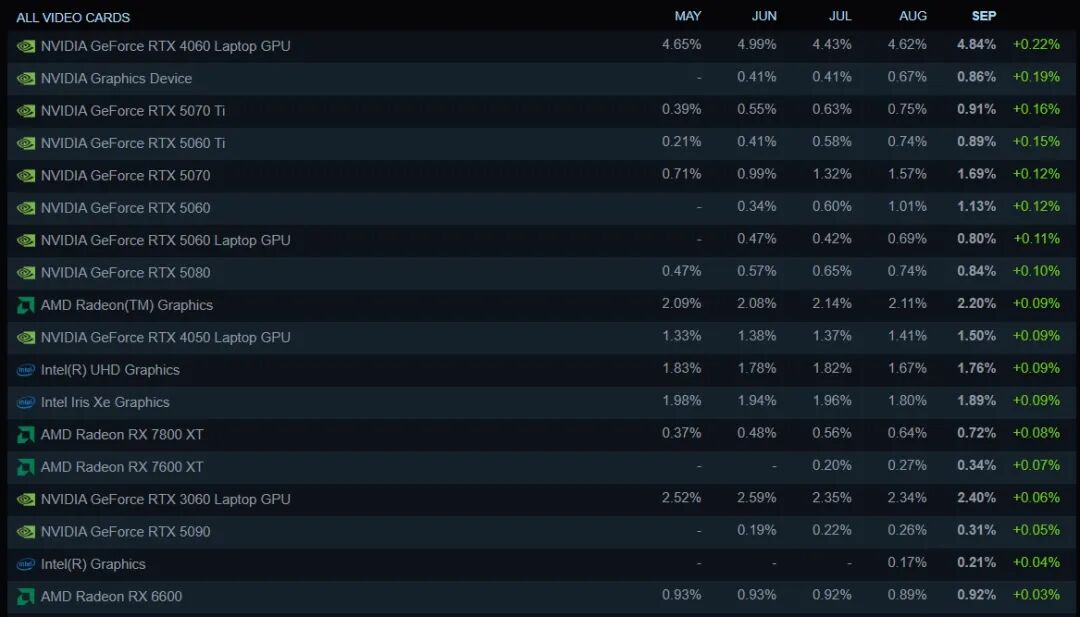The width and height of the screenshot is (1080, 617).
Task: Click AMD logo beside Radeon RX 6600
Action: pos(25,596)
